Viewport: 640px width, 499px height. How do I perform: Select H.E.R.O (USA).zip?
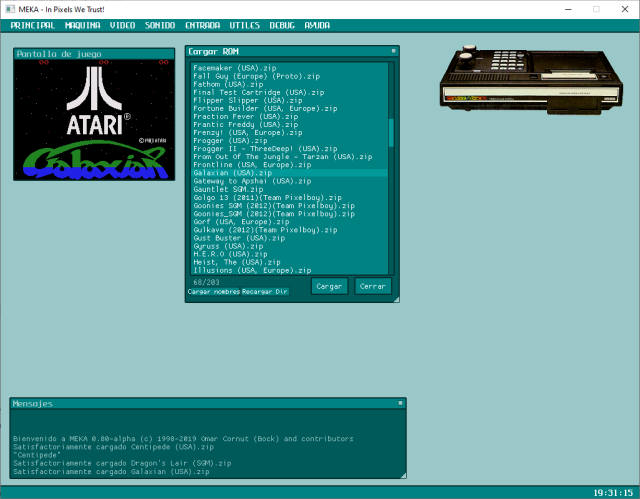coord(289,254)
